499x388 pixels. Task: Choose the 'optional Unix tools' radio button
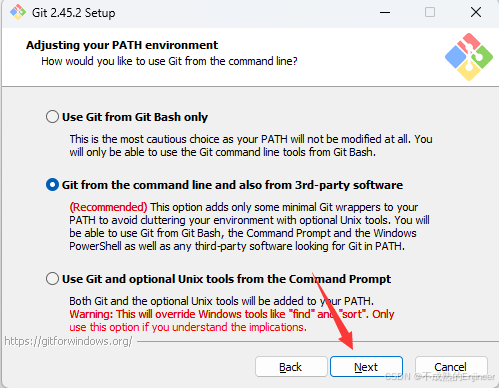click(52, 279)
